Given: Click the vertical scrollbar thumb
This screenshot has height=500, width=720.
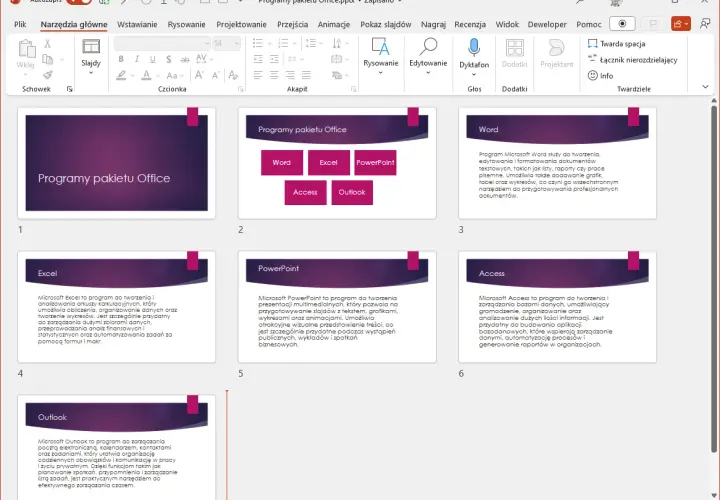Looking at the screenshot, I should click(x=714, y=278).
